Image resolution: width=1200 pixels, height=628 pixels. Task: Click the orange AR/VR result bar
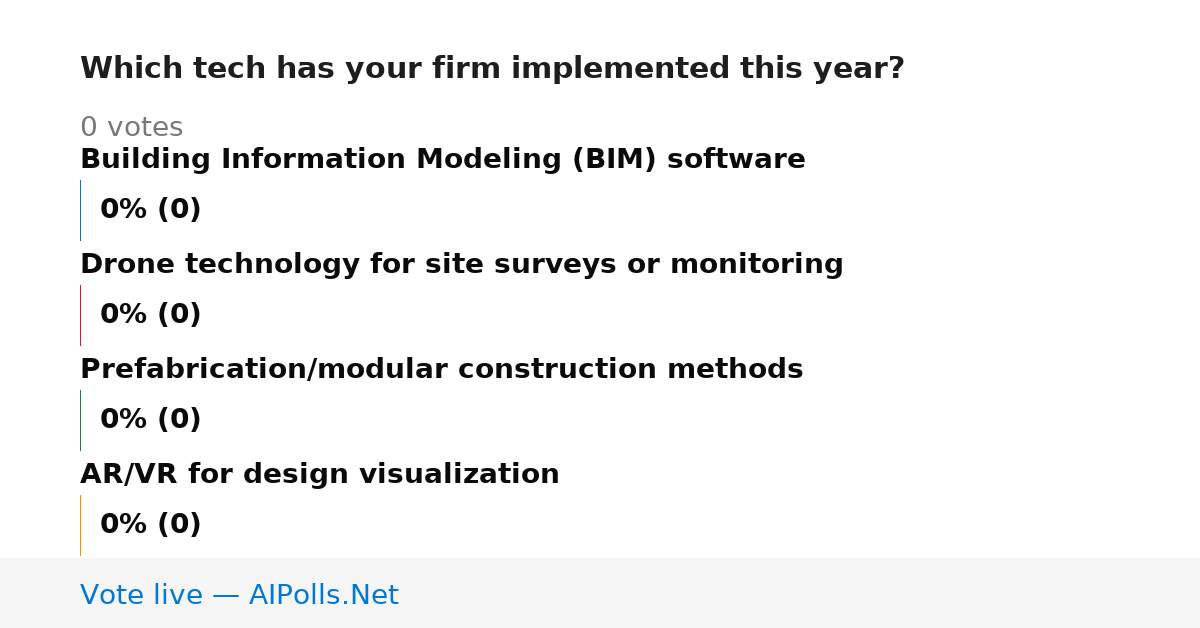[80, 525]
